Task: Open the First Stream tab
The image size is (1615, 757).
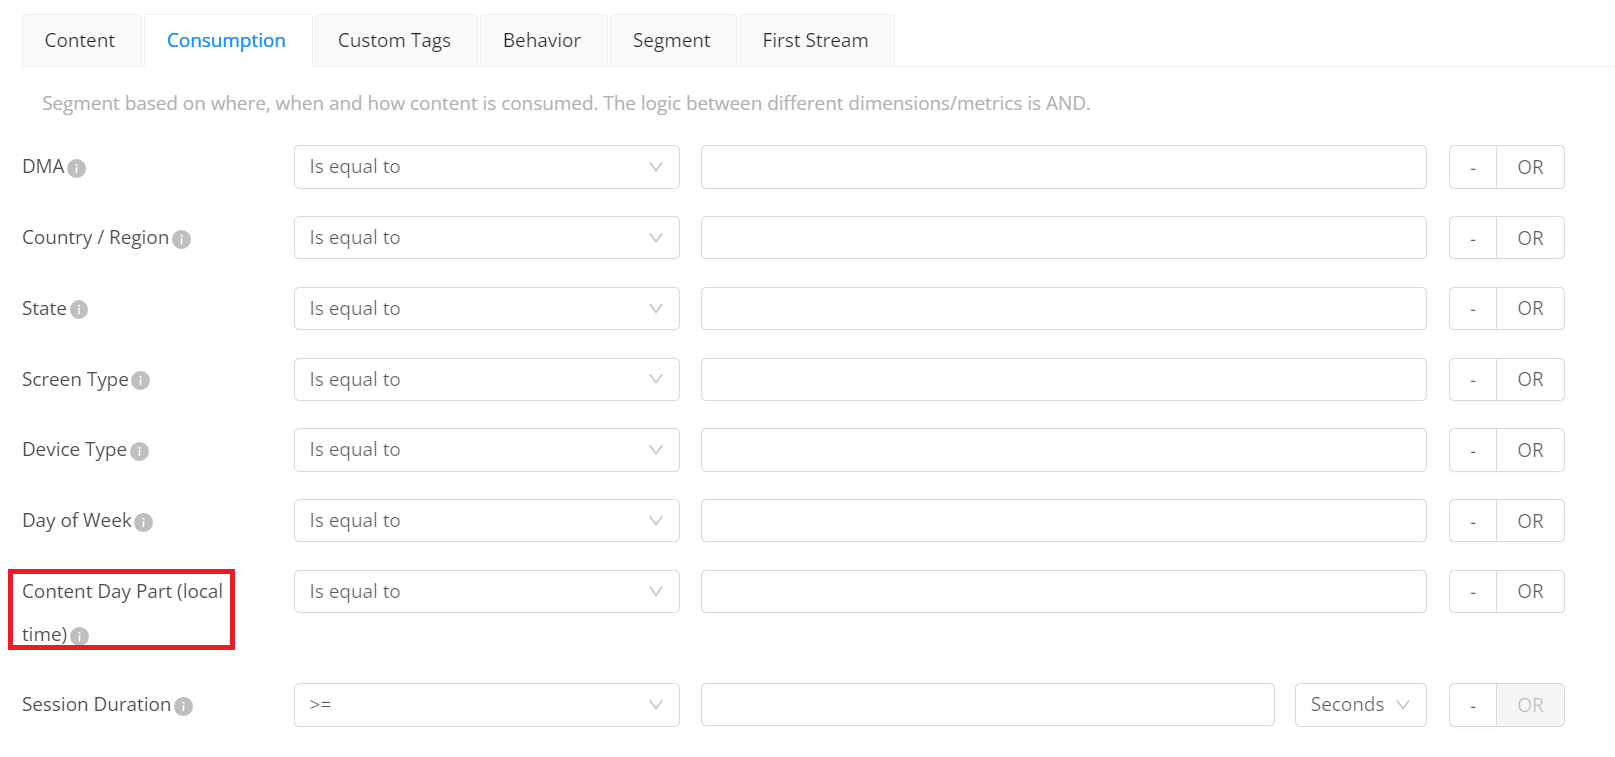Action: click(x=815, y=40)
